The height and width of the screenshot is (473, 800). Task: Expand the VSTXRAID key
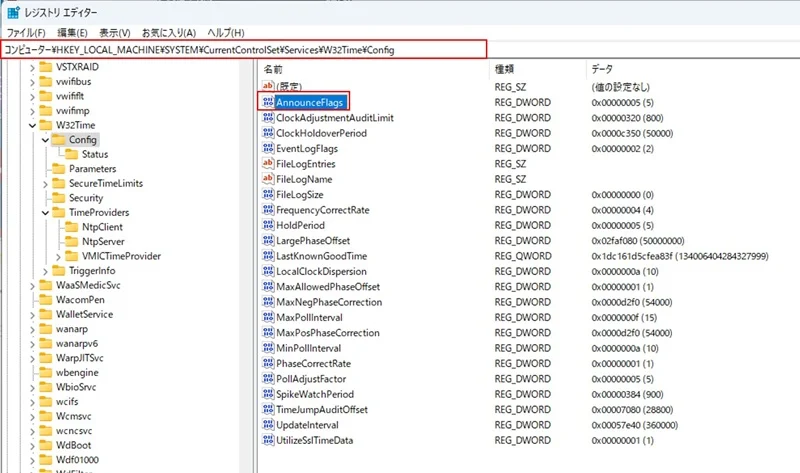point(33,67)
